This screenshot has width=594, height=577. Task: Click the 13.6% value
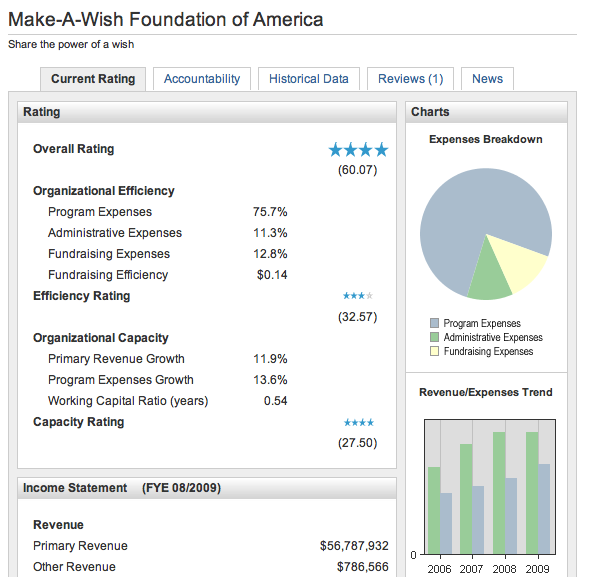[x=270, y=380]
